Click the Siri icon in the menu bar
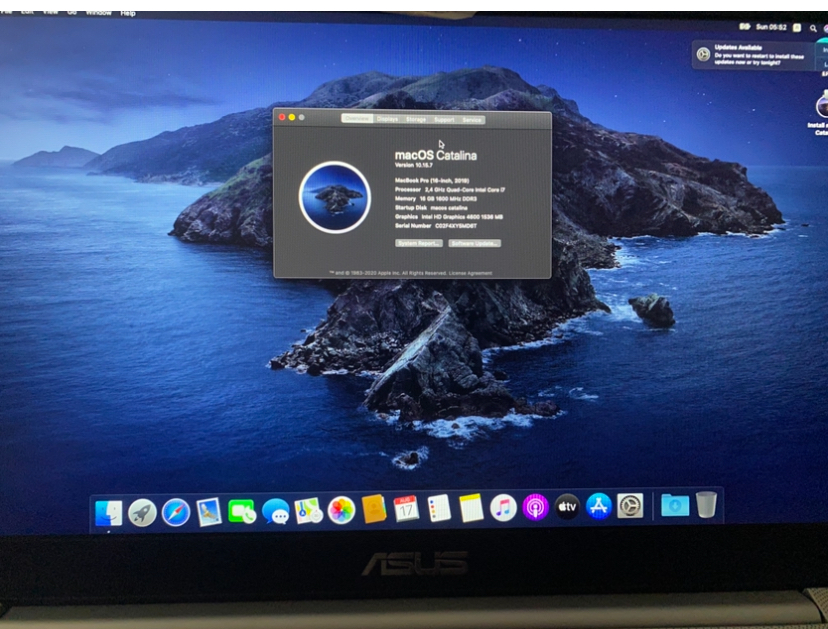 825,29
